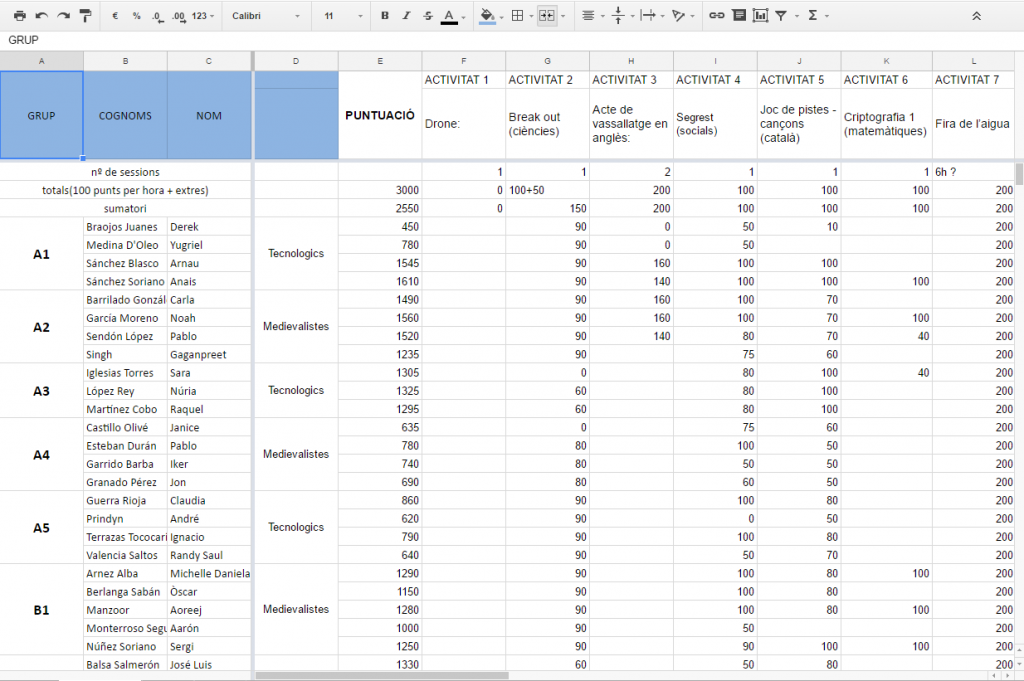Open the 123 number format dropdown
The image size is (1024, 681).
(x=203, y=16)
